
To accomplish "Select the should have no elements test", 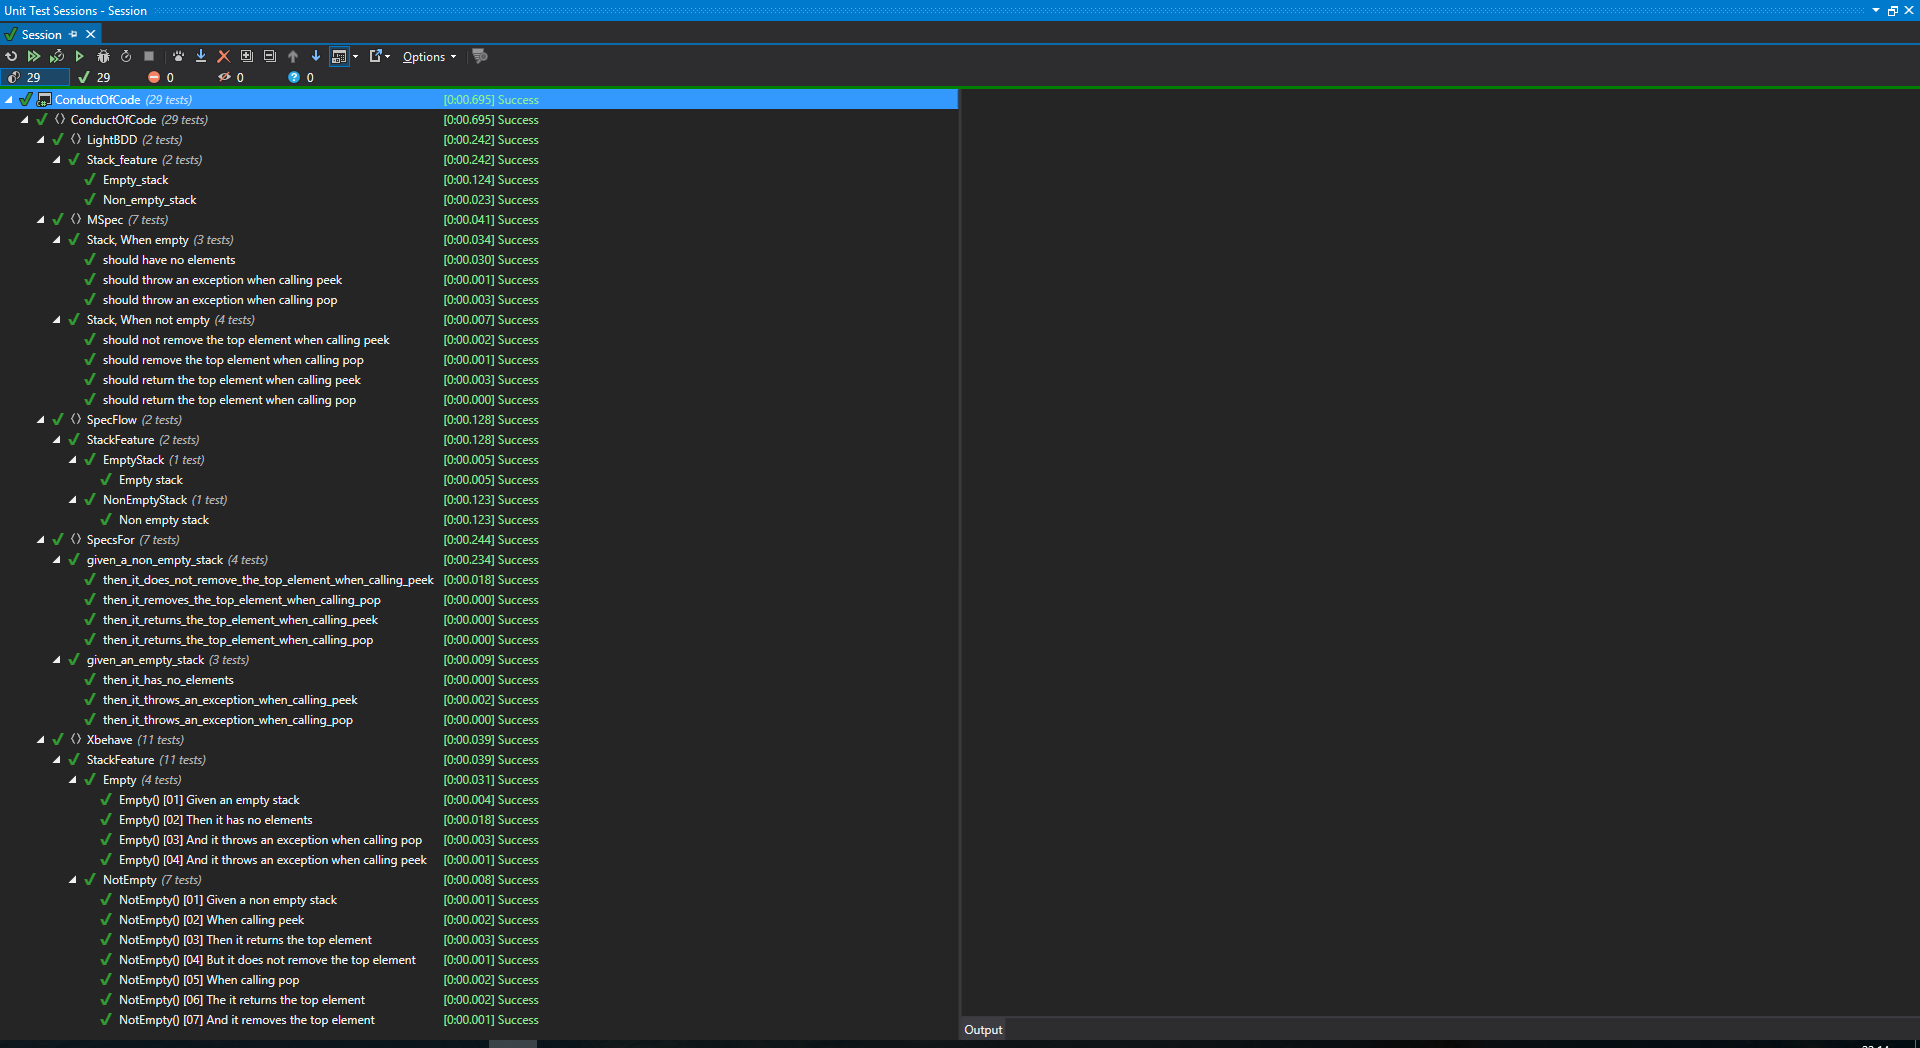I will 169,260.
